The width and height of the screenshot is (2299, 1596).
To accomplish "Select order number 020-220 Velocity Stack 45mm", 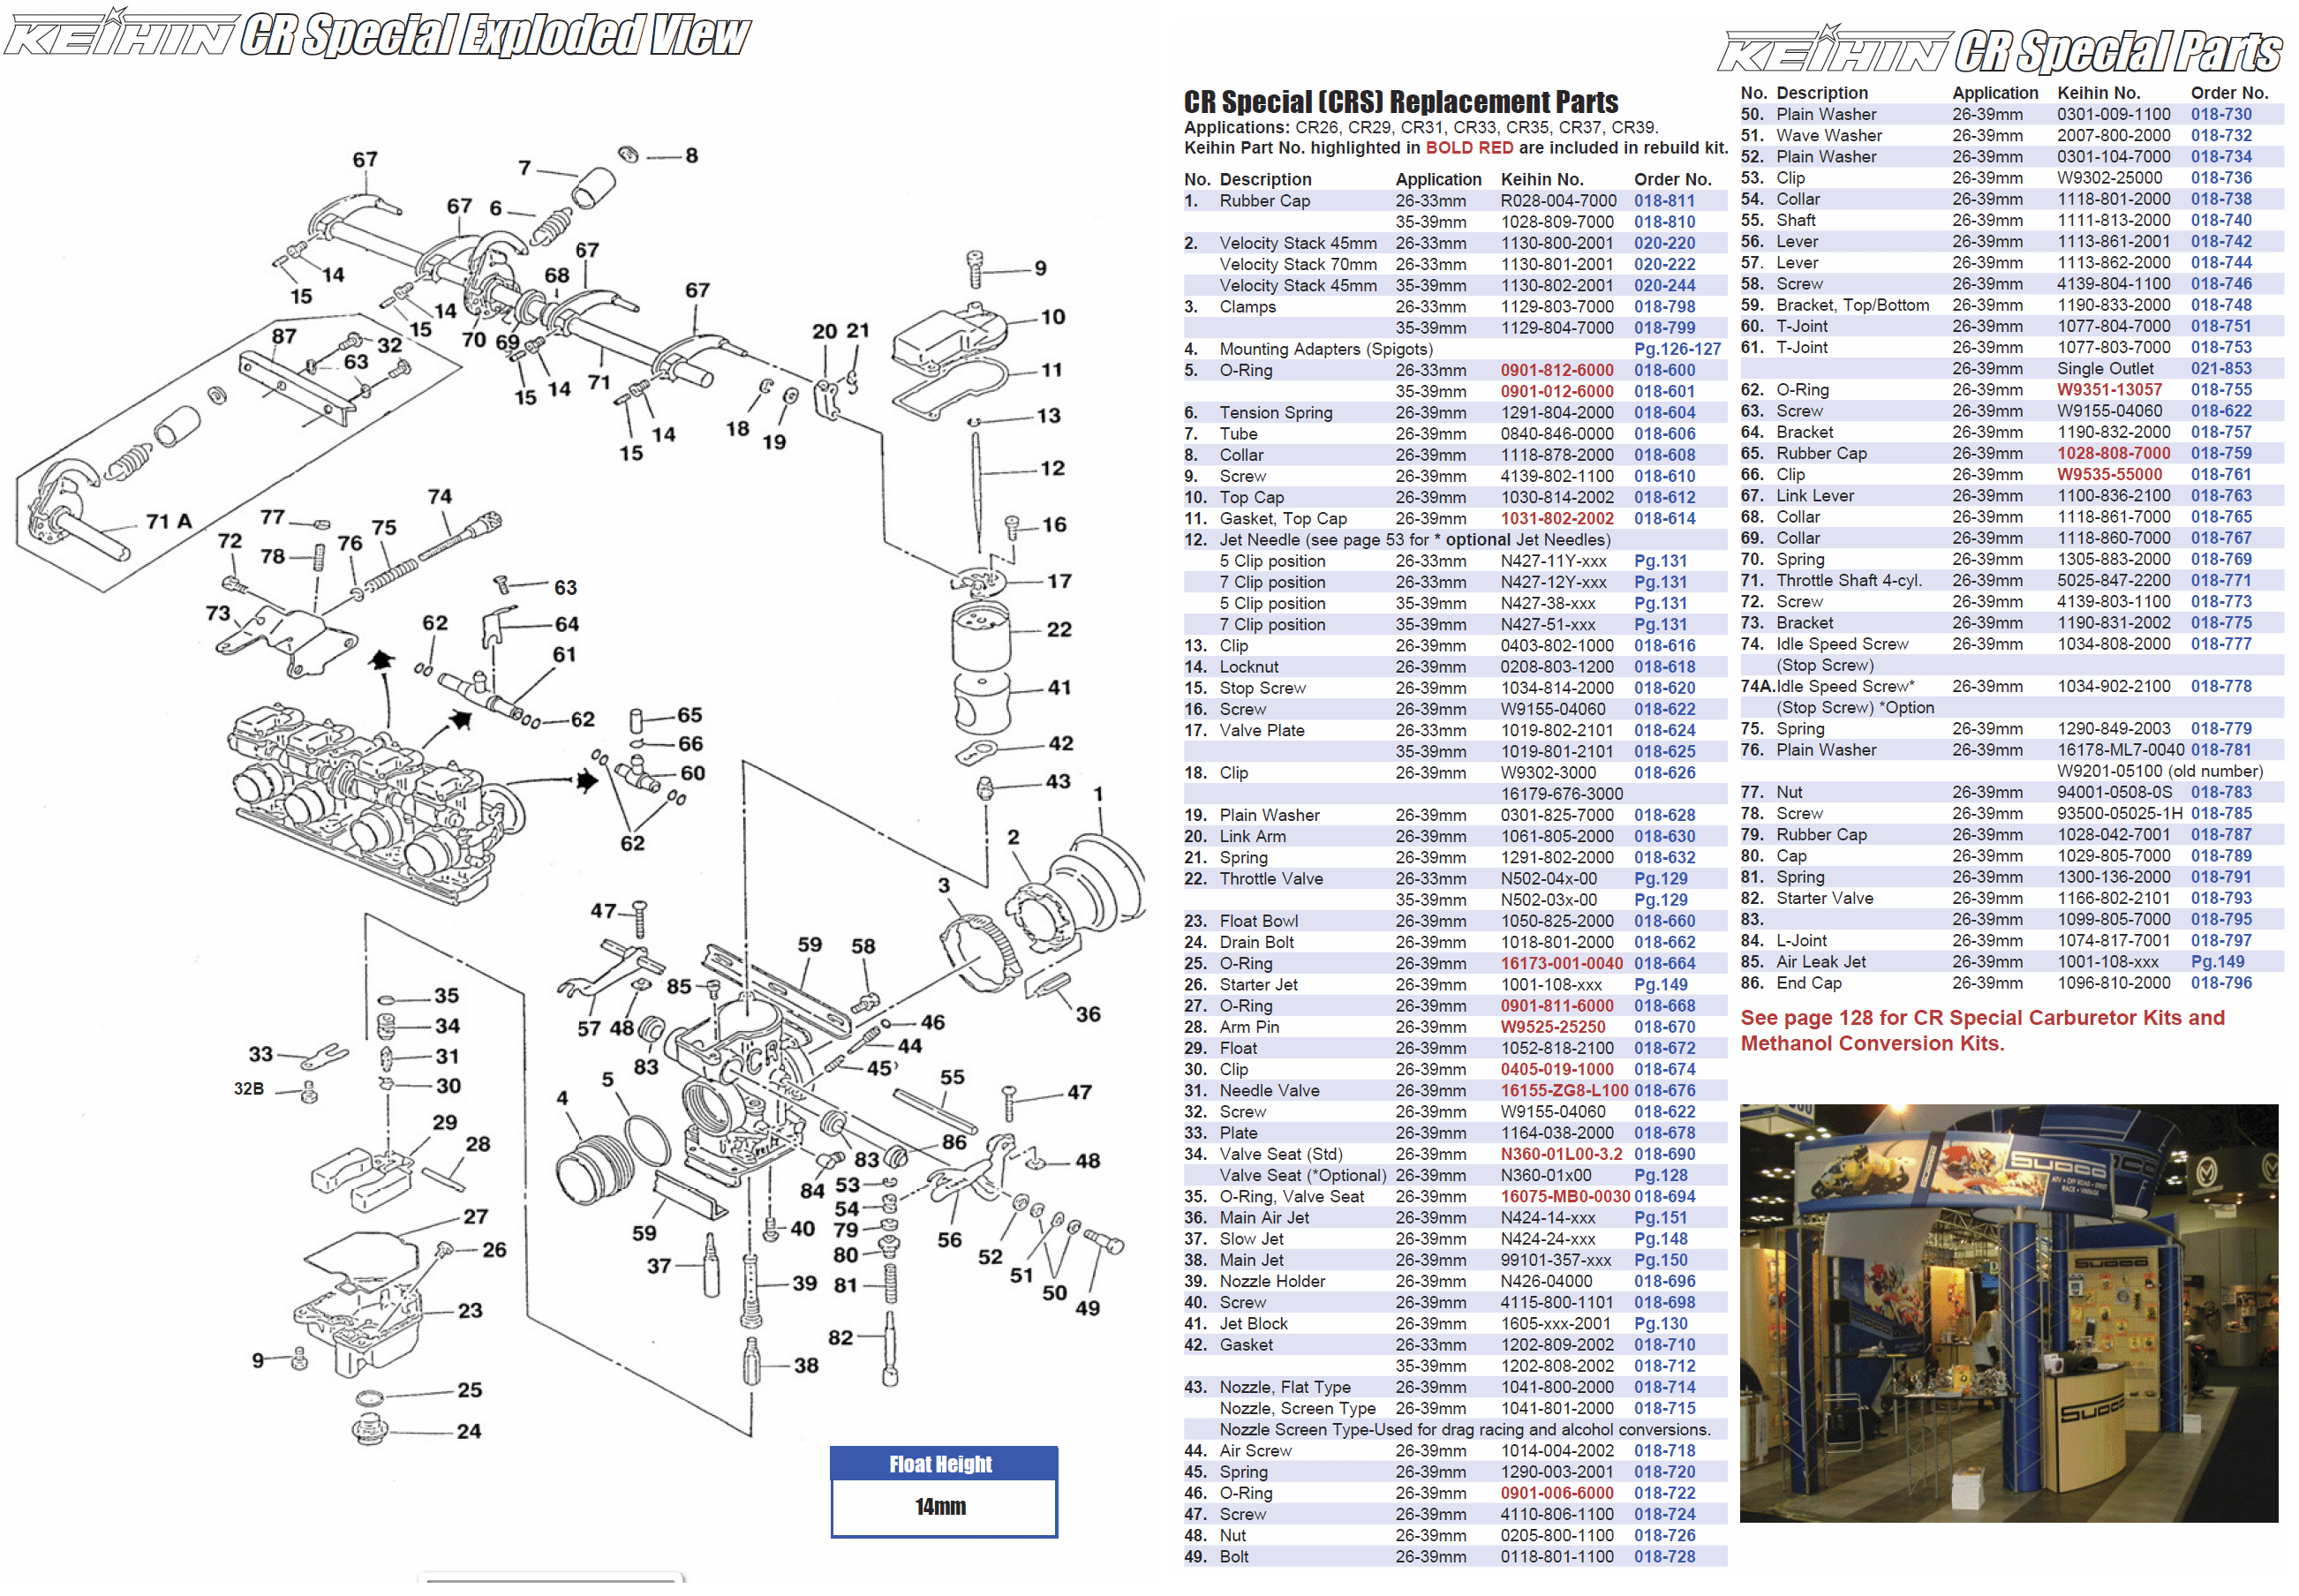I will pos(1664,243).
